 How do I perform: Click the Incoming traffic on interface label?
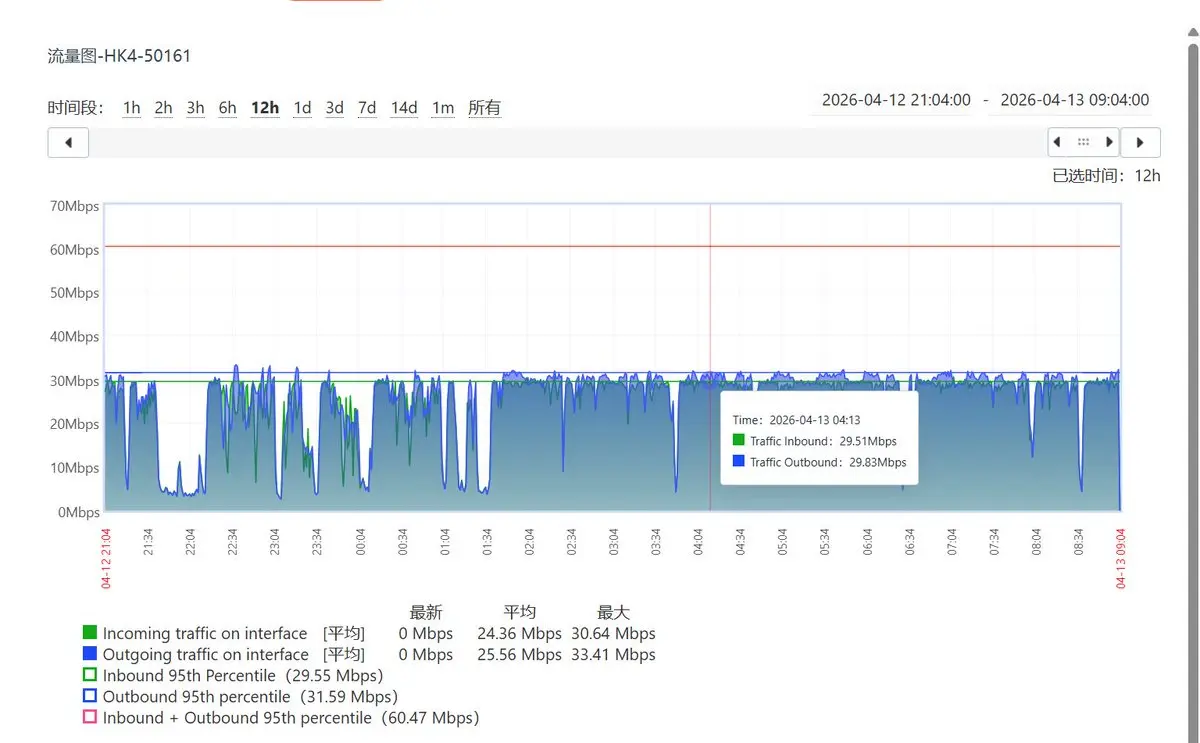205,633
